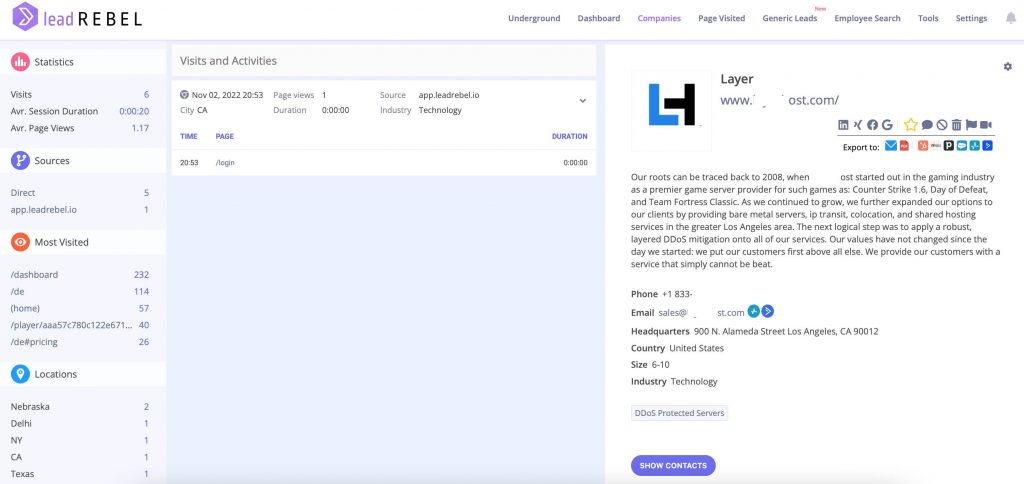This screenshot has height=484, width=1024.
Task: Open the Underground menu
Action: pyautogui.click(x=534, y=18)
